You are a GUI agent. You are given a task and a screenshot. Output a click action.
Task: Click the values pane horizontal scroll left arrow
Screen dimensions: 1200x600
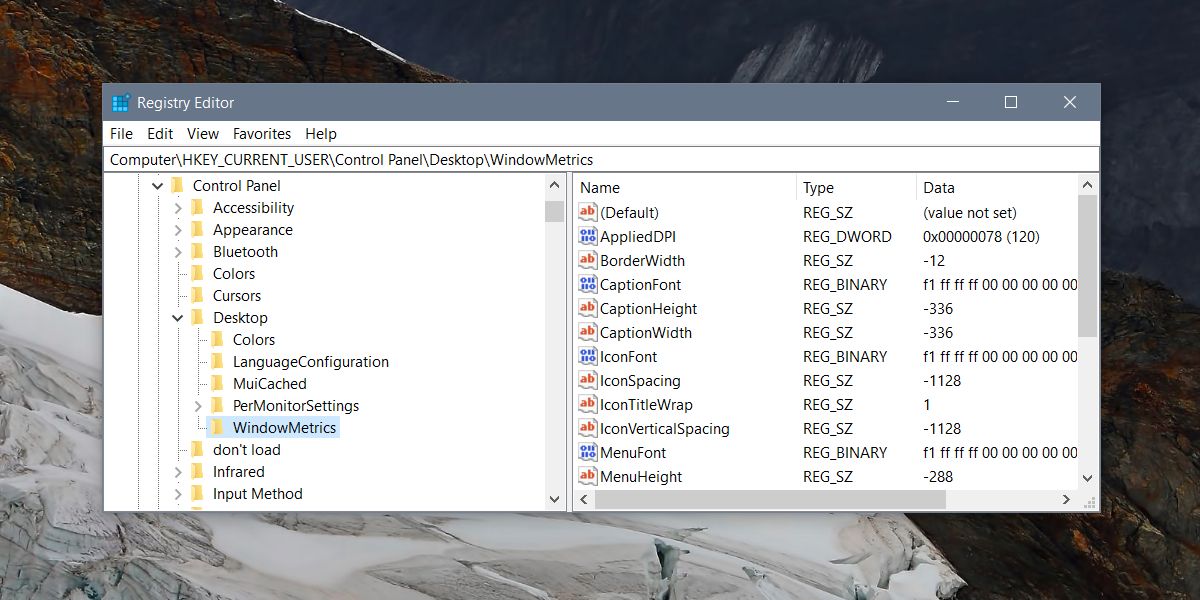[x=584, y=499]
